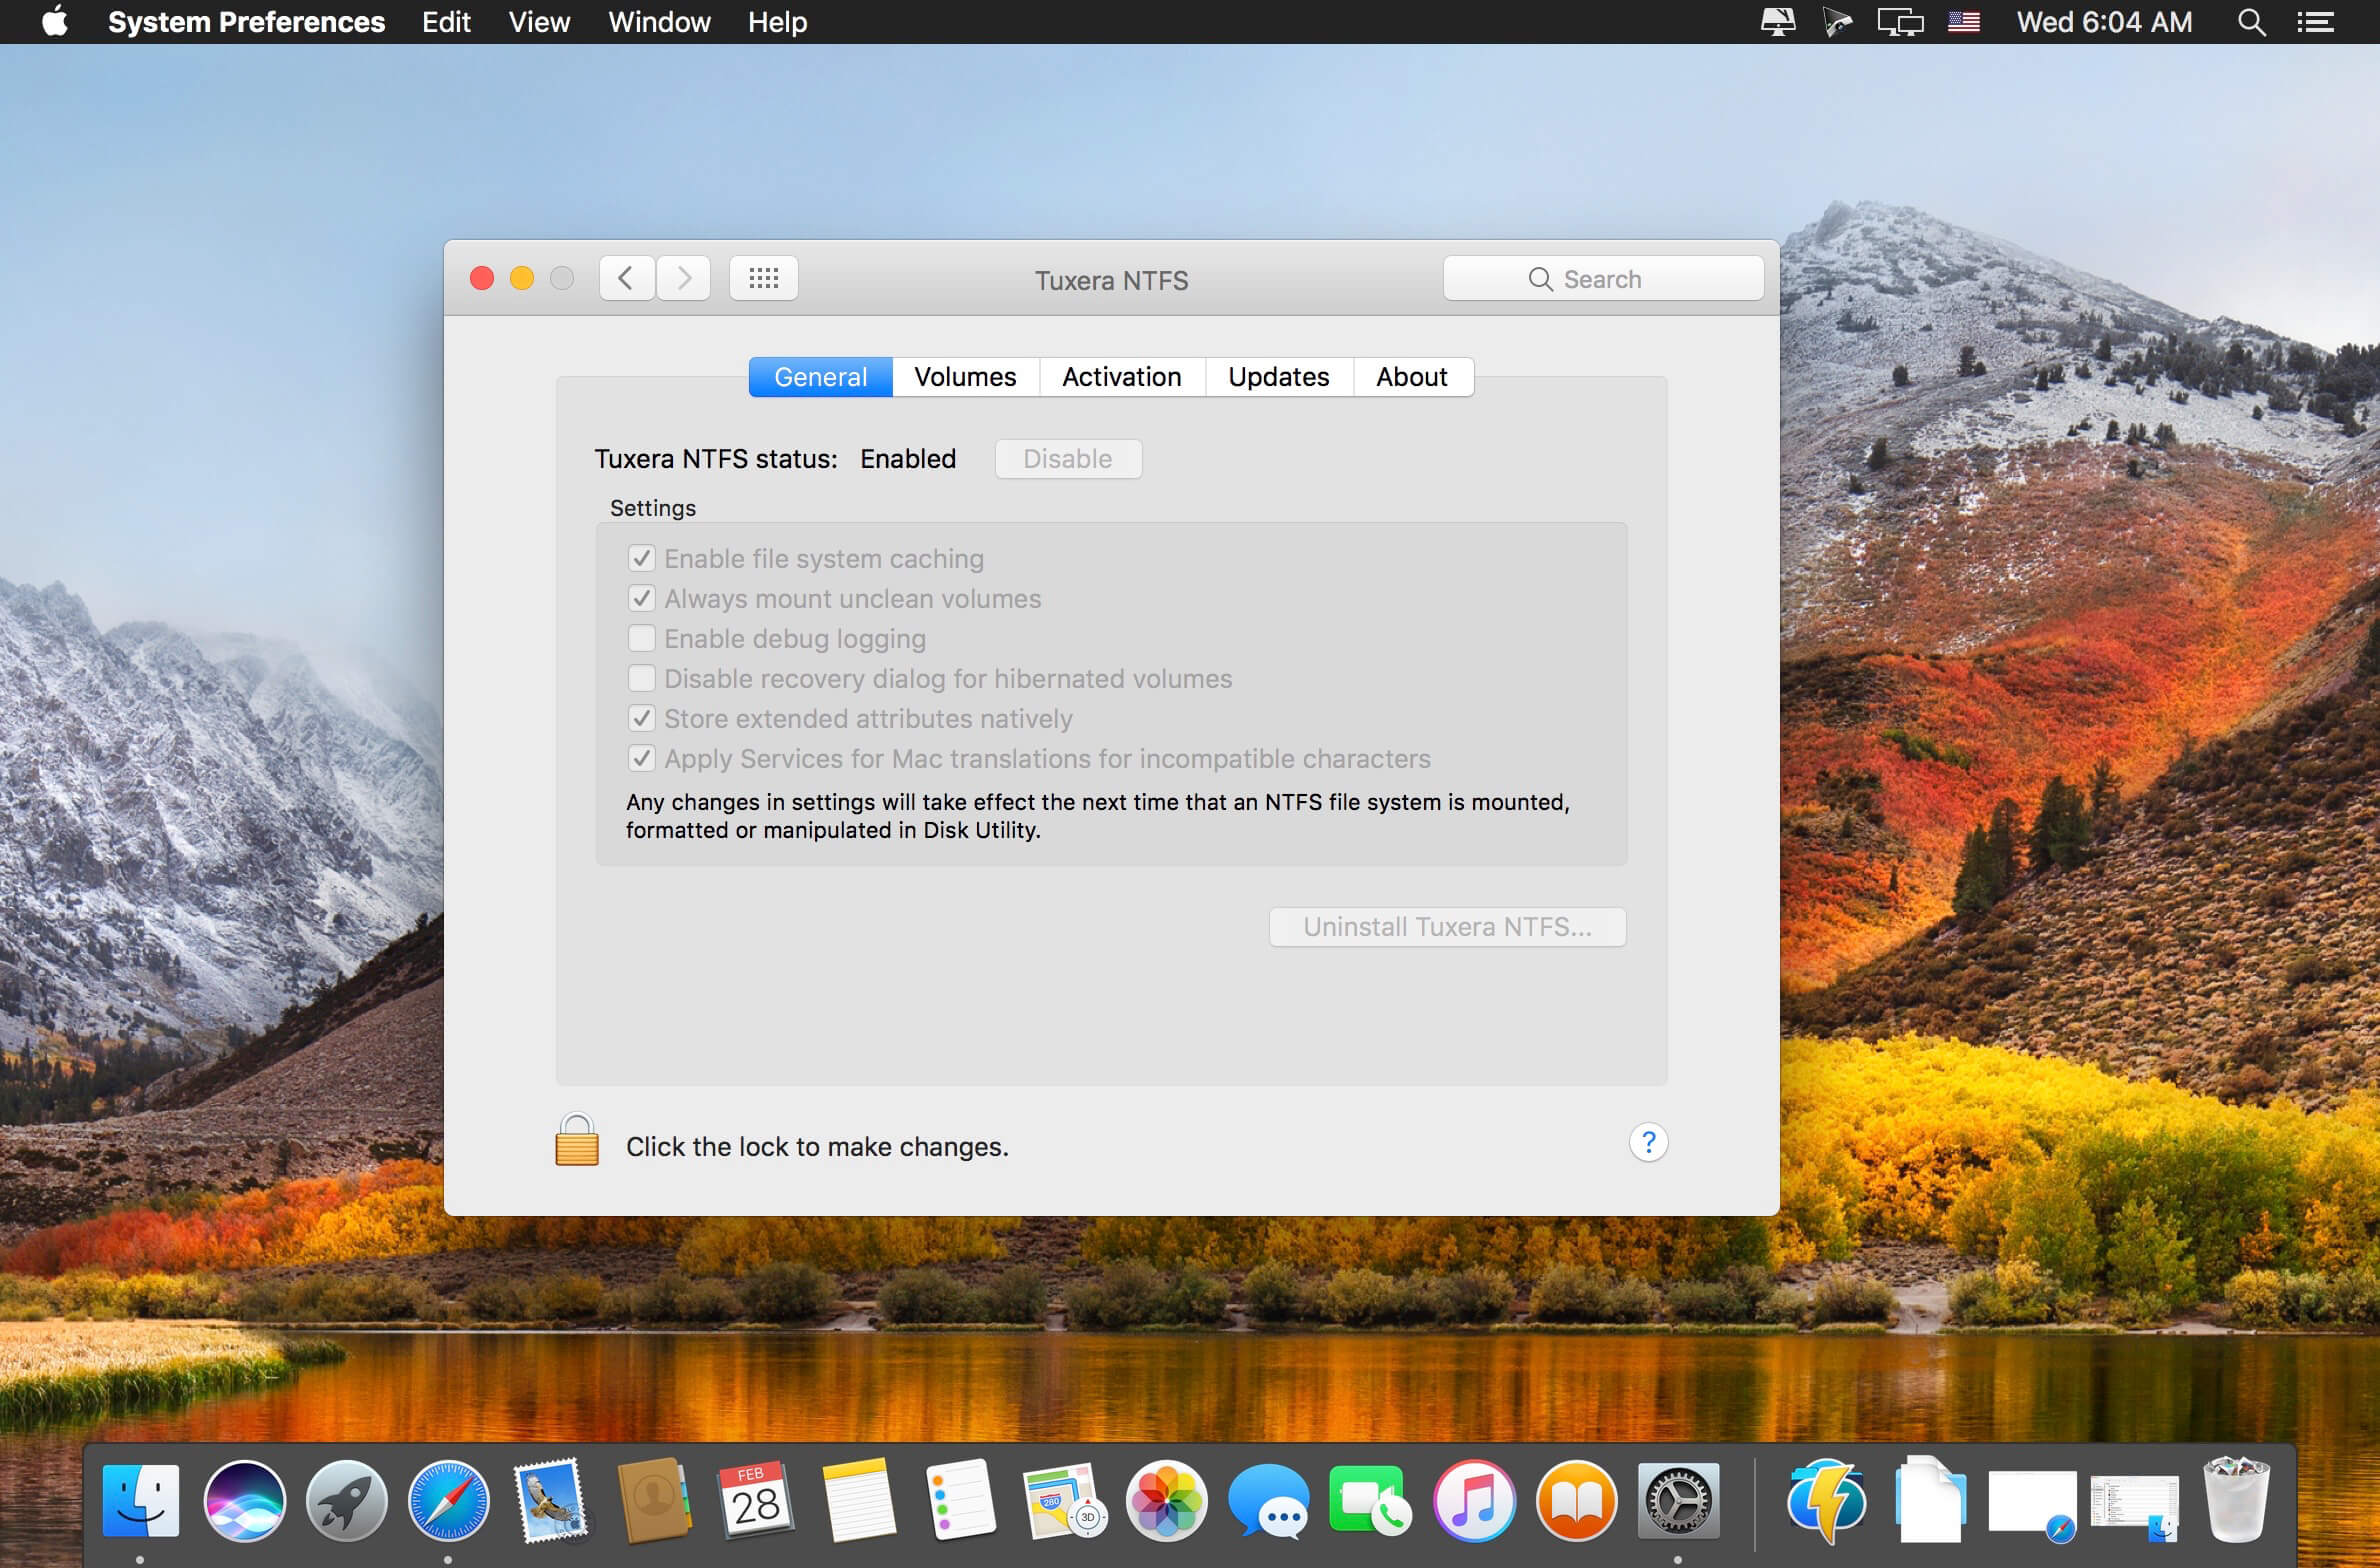This screenshot has height=1568, width=2380.
Task: Switch to the Volumes tab
Action: 964,374
